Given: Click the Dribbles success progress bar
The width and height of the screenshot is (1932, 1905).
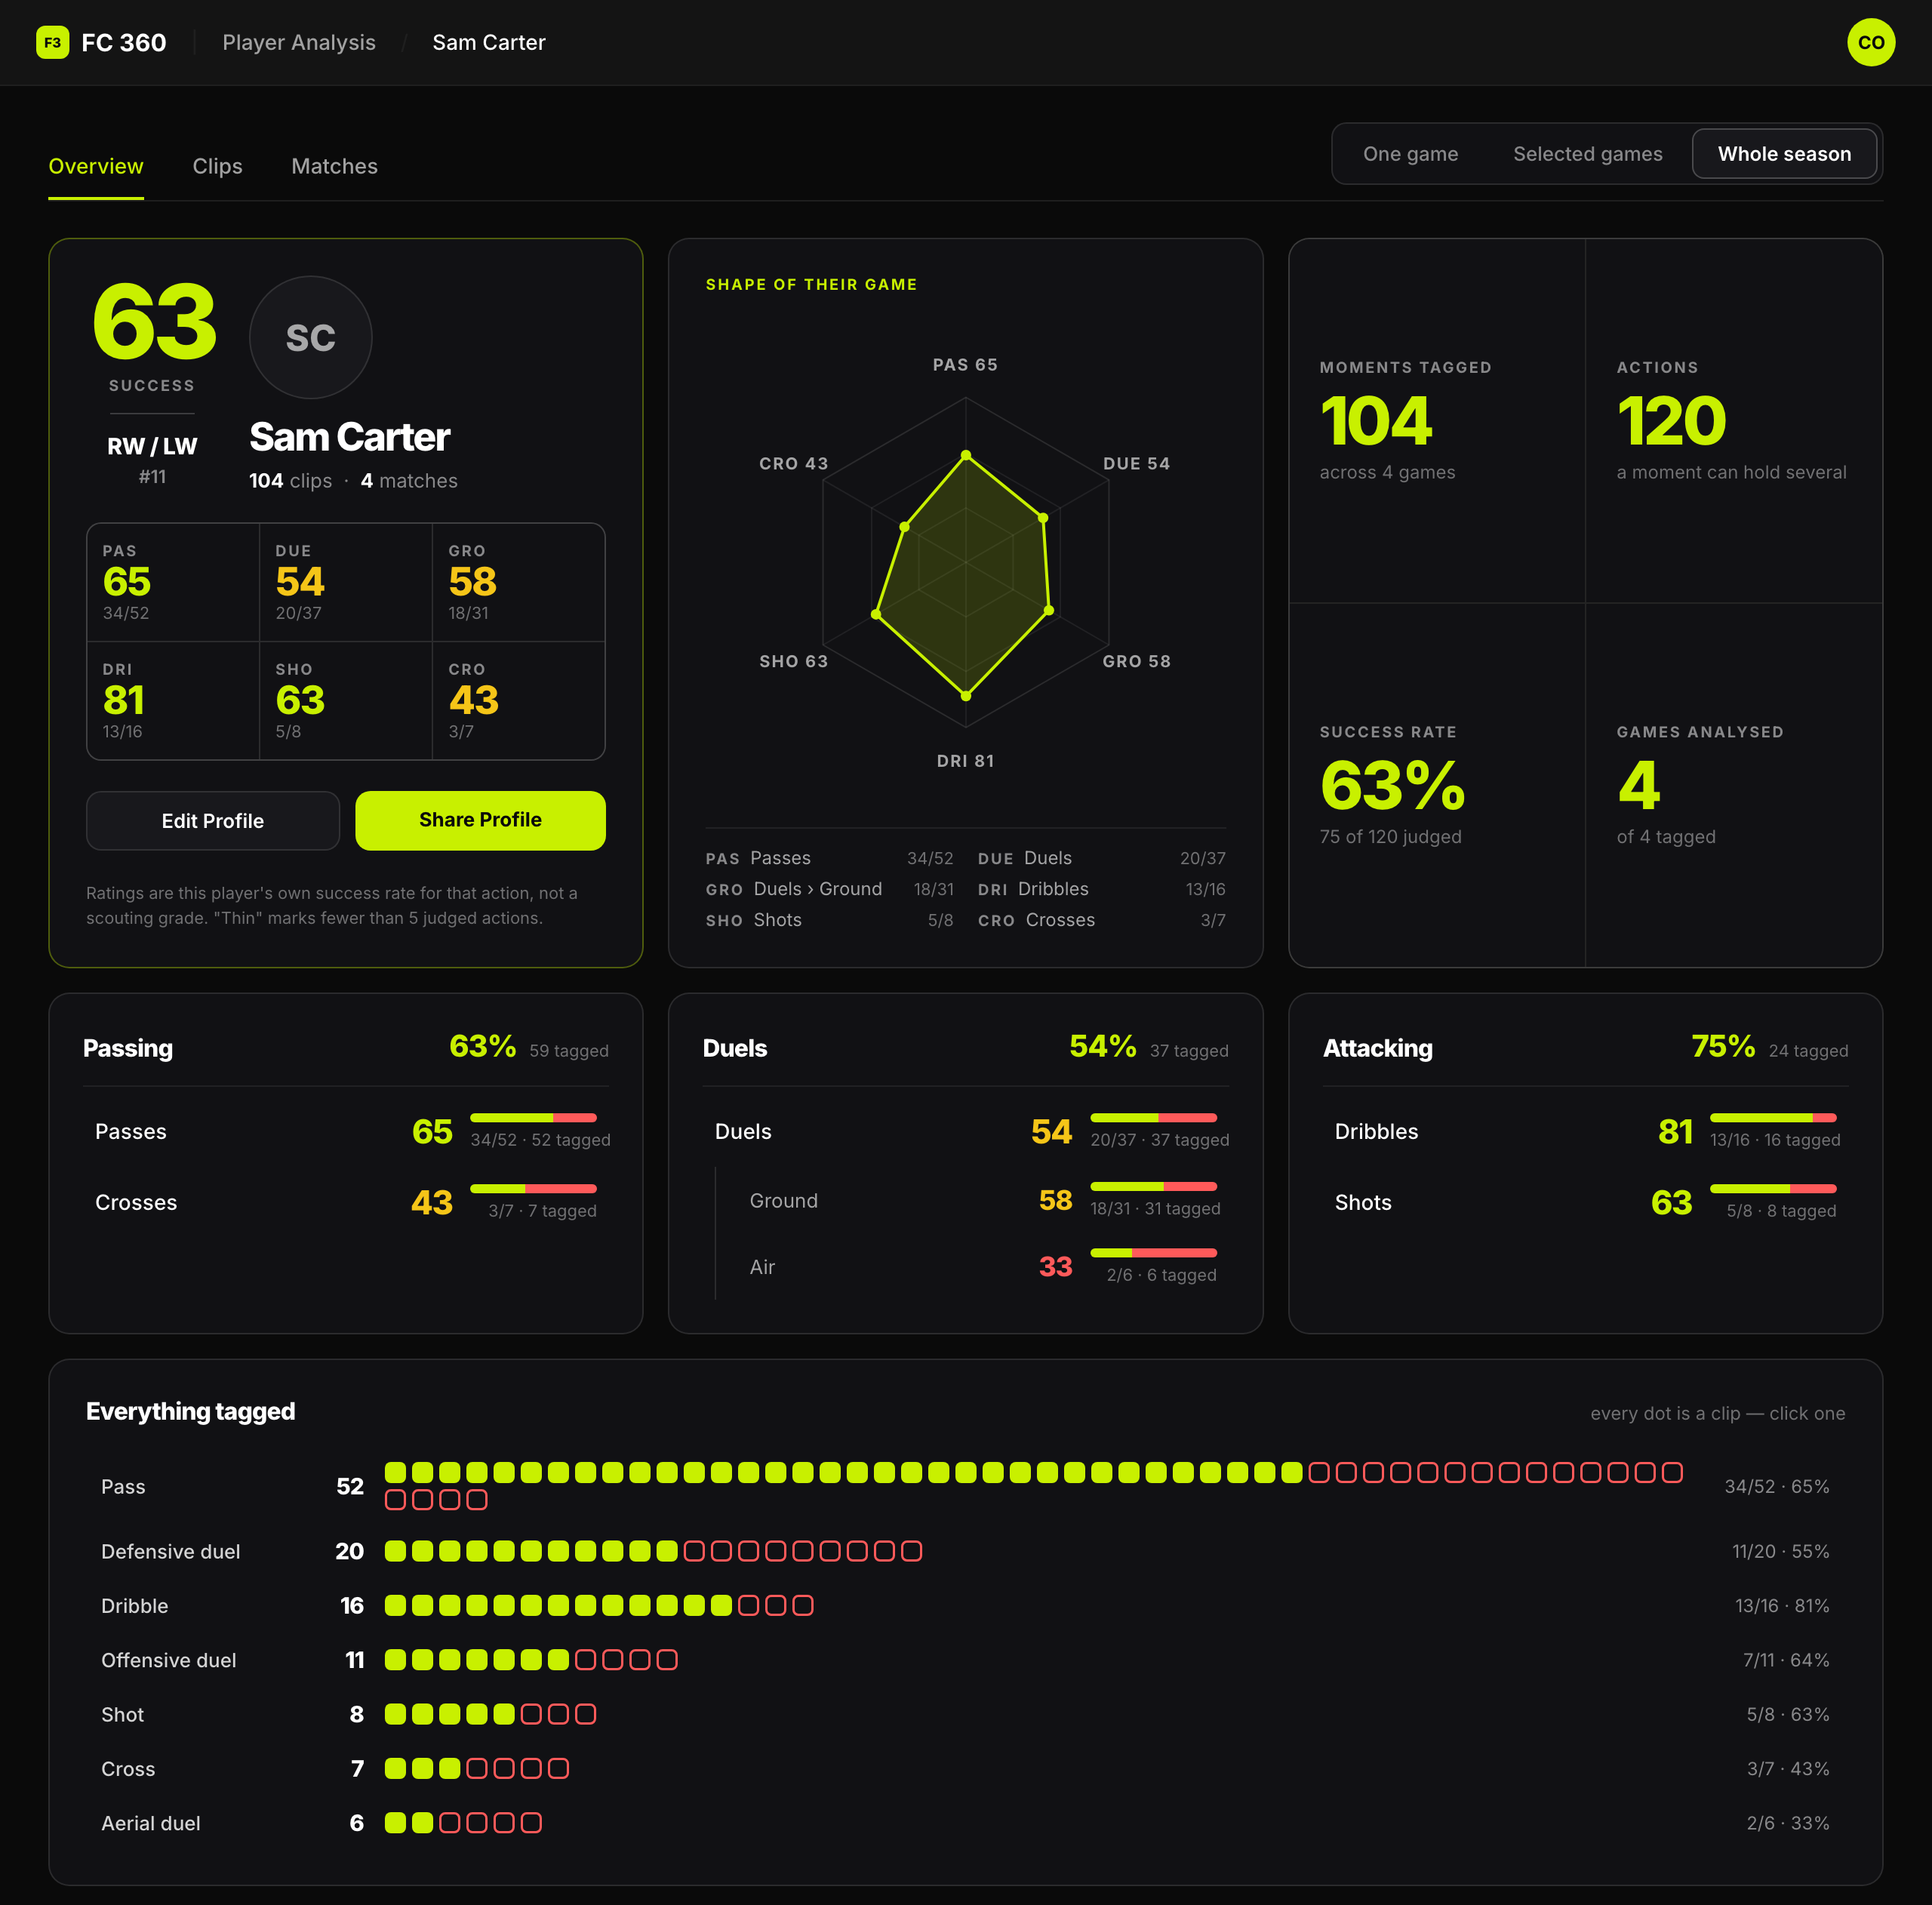Looking at the screenshot, I should (x=1773, y=1117).
